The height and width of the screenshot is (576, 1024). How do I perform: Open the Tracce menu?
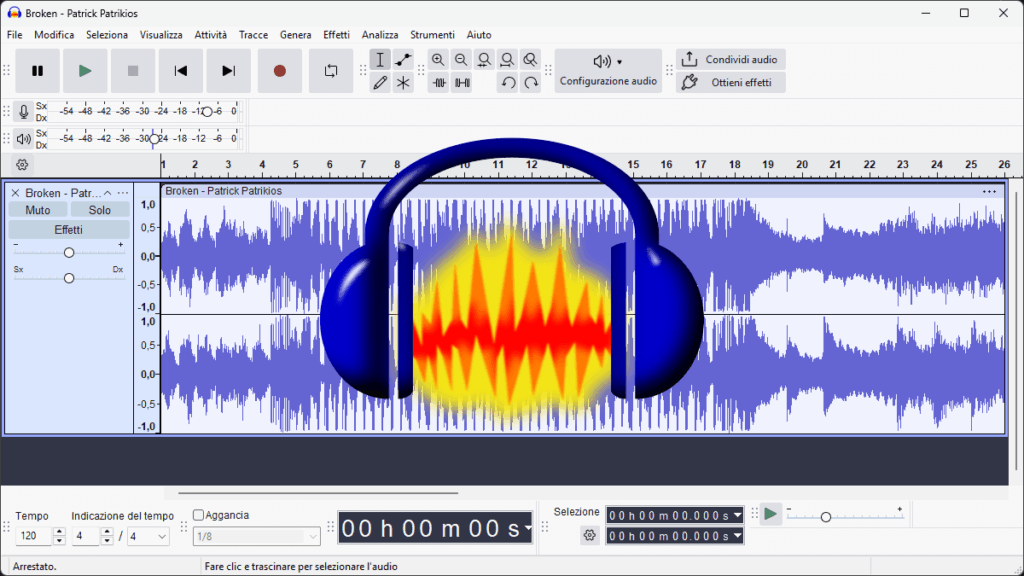pyautogui.click(x=253, y=35)
